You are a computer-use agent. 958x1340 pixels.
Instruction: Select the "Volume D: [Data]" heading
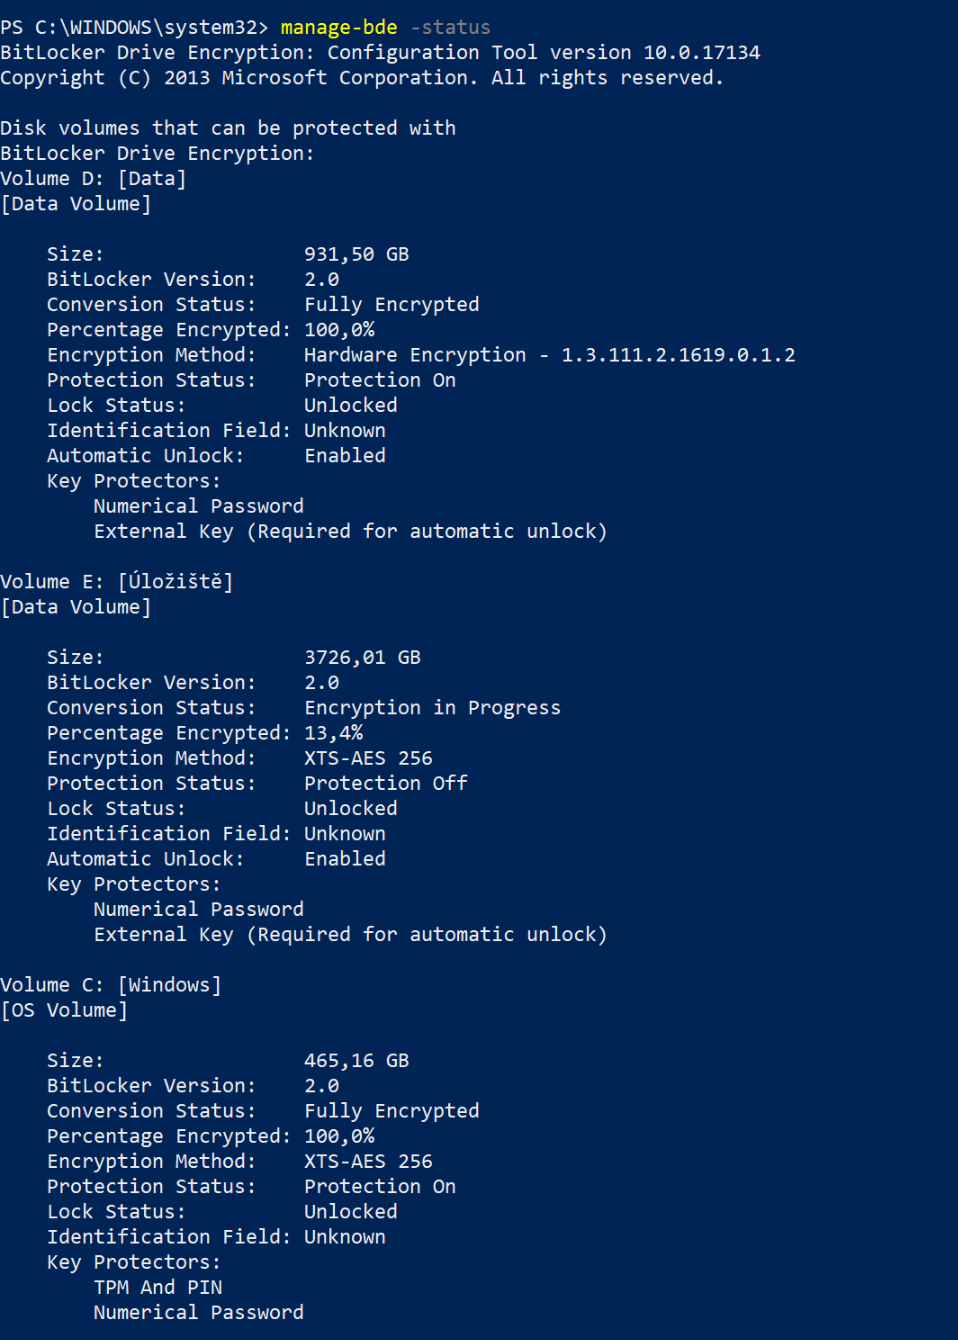[x=93, y=178]
